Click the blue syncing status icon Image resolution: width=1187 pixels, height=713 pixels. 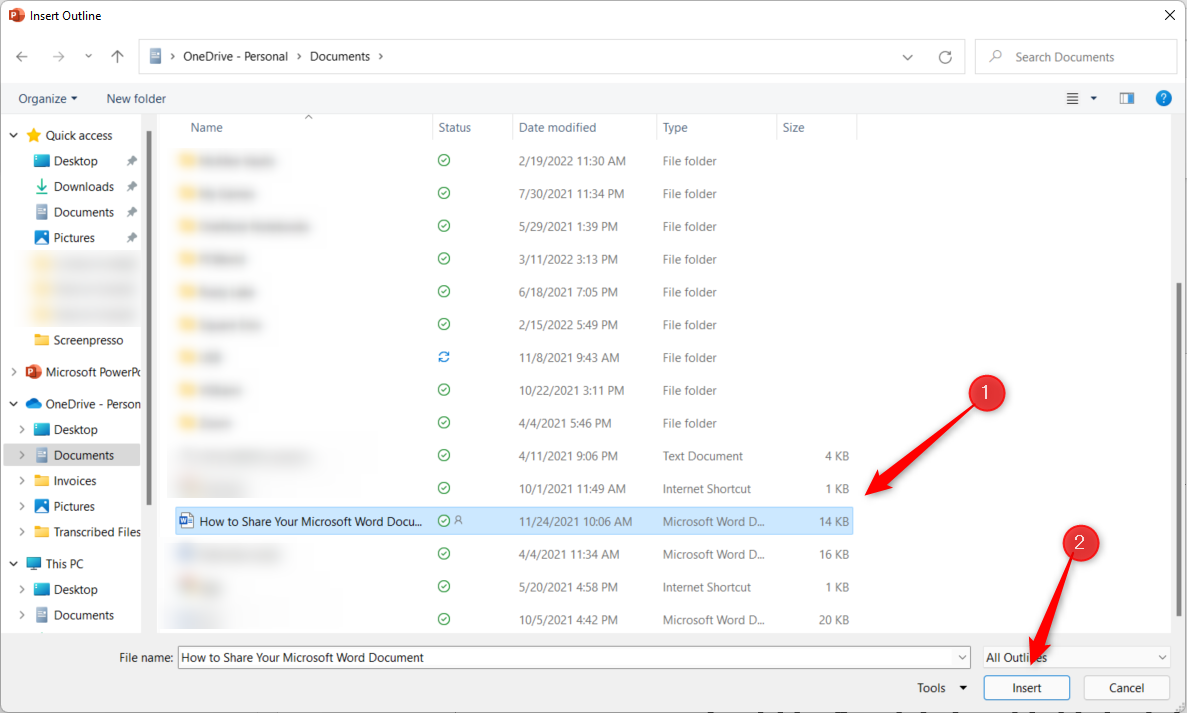point(443,357)
